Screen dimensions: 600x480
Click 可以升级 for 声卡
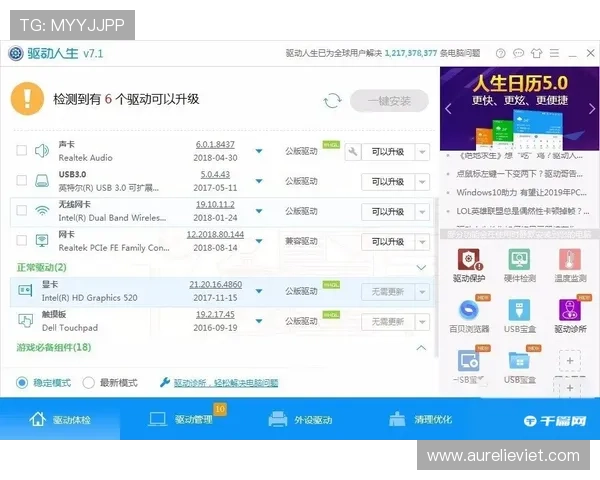pos(388,152)
